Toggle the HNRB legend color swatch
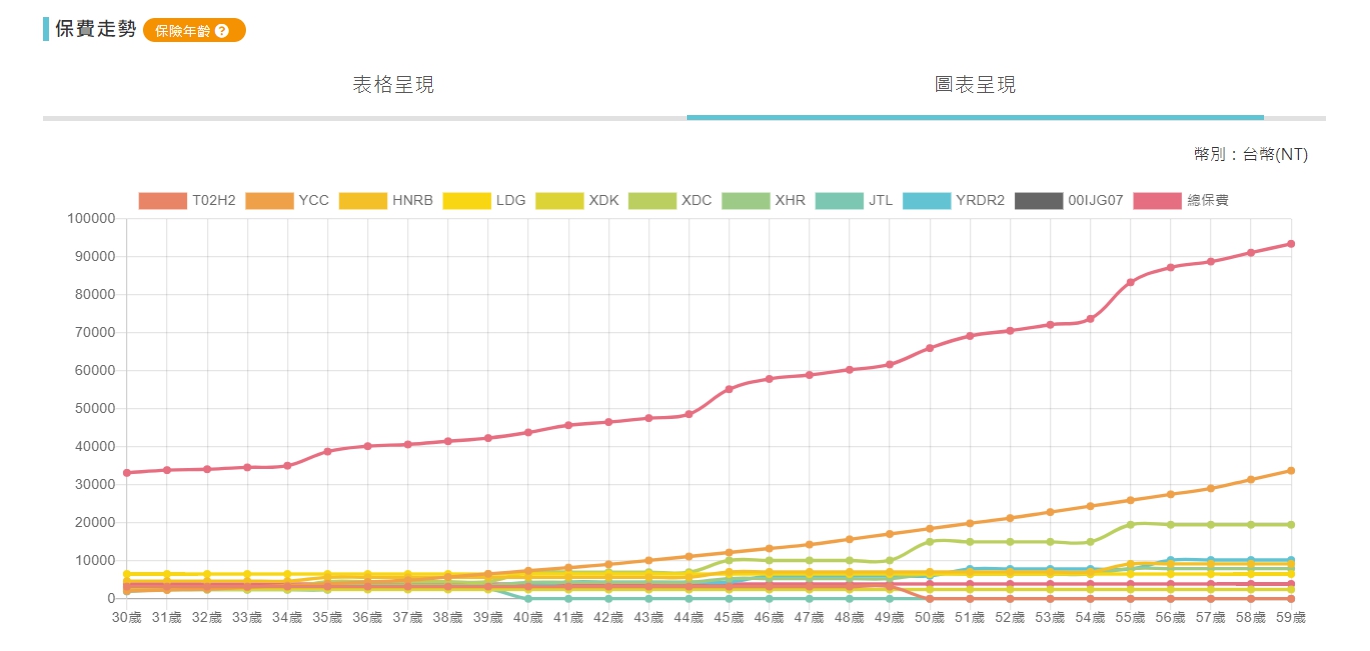This screenshot has width=1370, height=651. (x=362, y=201)
